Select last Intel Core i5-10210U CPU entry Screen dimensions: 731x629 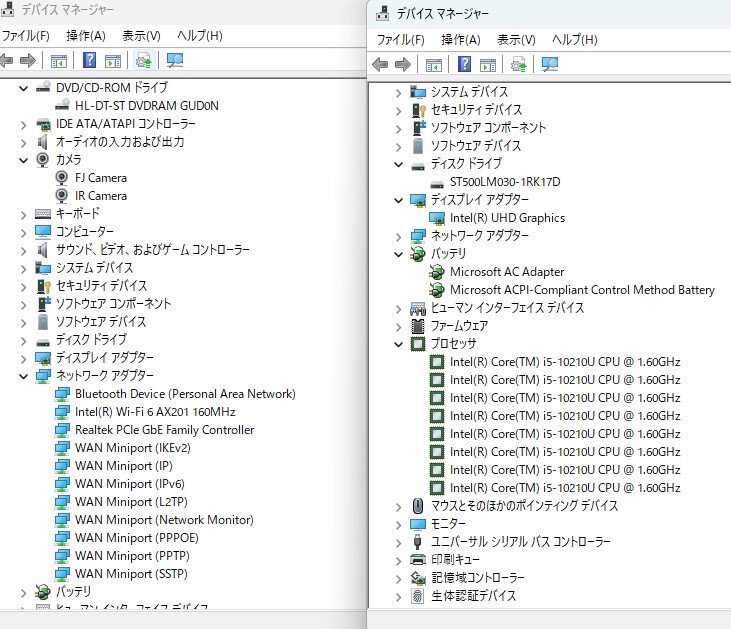565,488
